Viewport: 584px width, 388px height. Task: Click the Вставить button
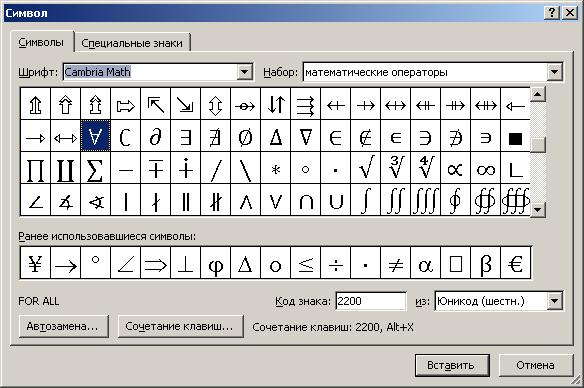click(452, 365)
